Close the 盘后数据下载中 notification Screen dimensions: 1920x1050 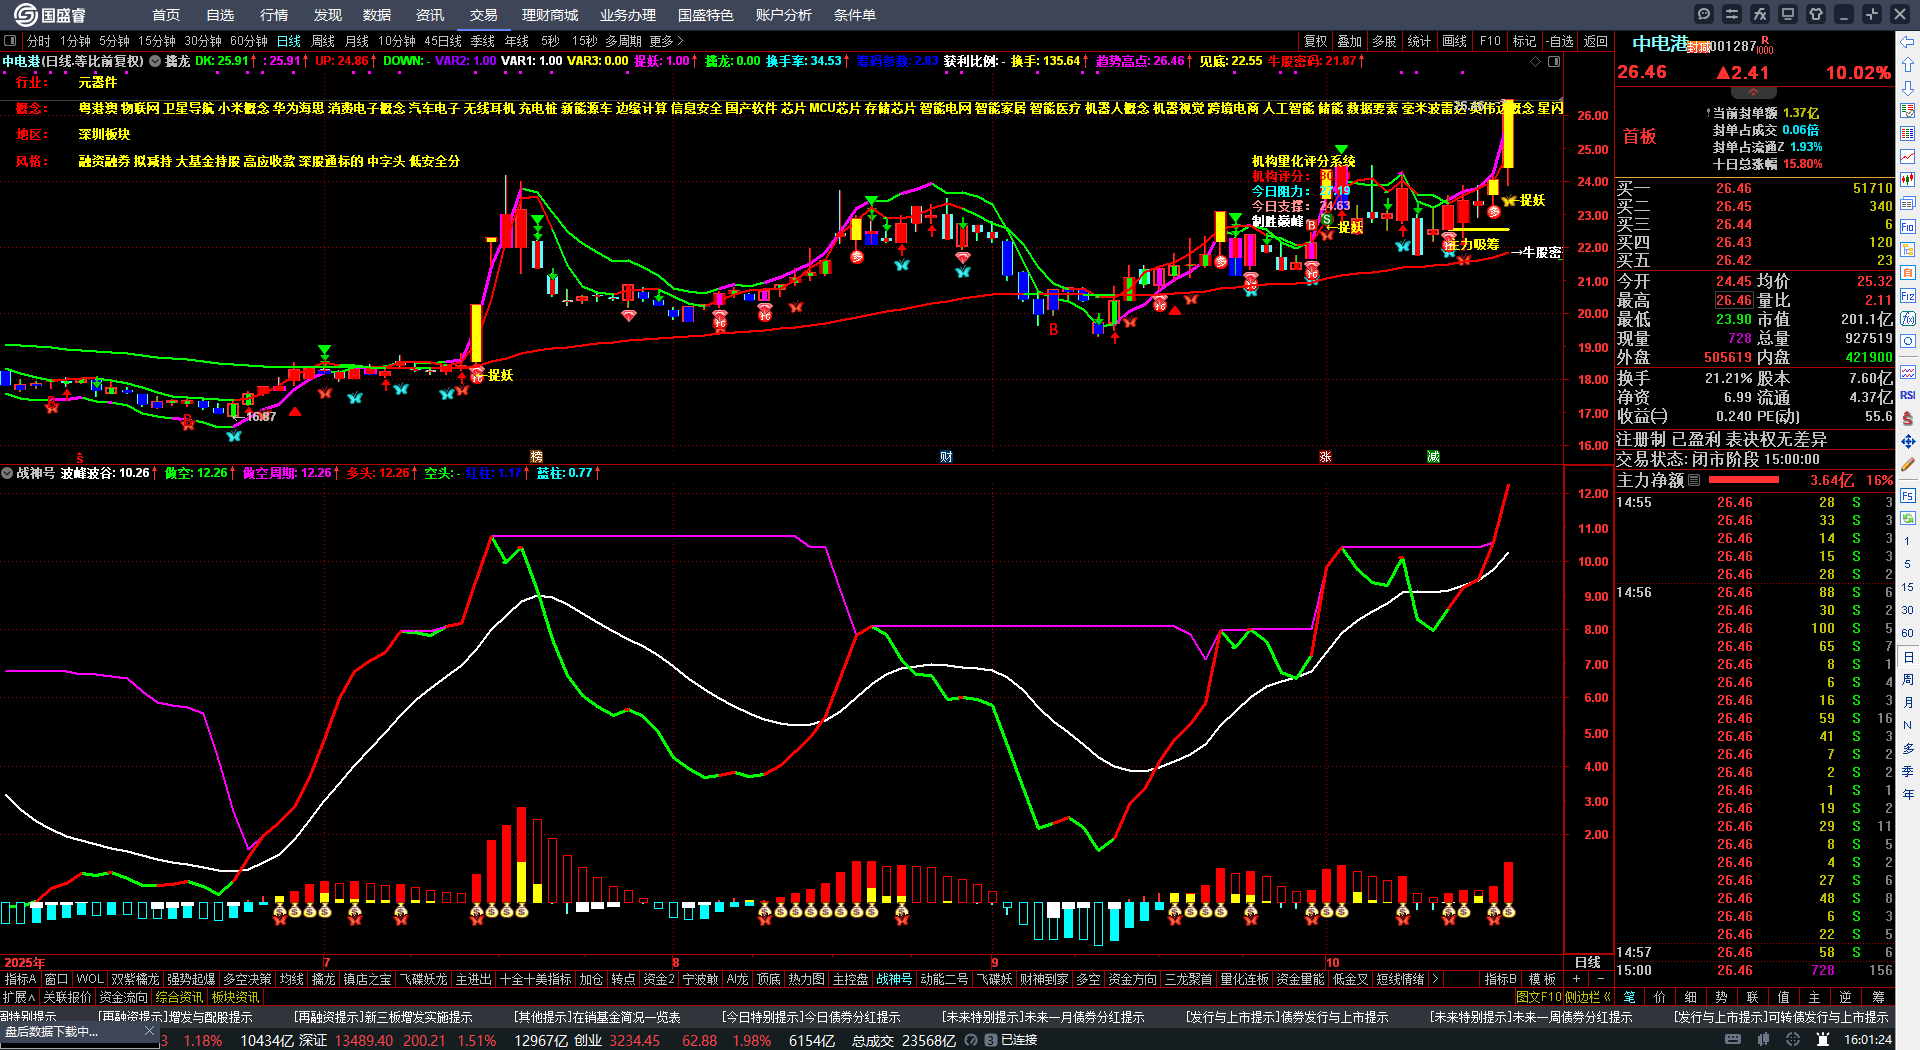tap(149, 1031)
